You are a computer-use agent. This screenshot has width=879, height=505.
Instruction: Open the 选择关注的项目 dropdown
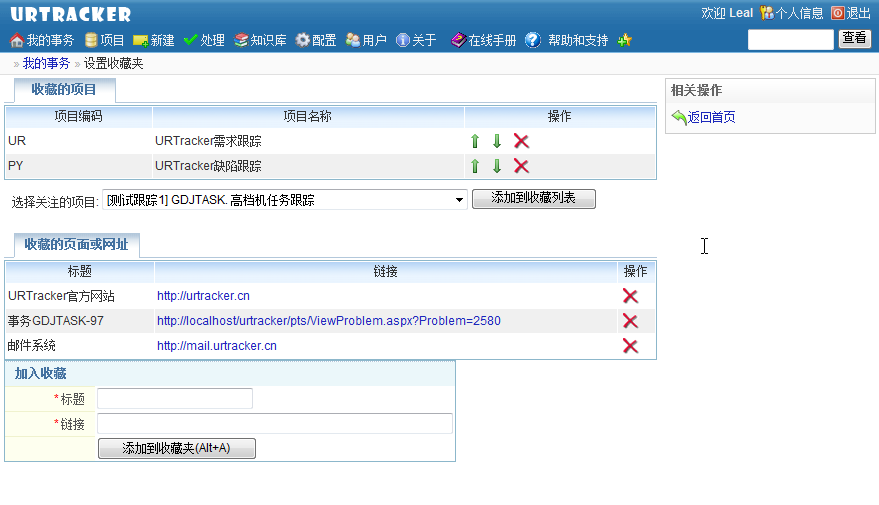285,200
